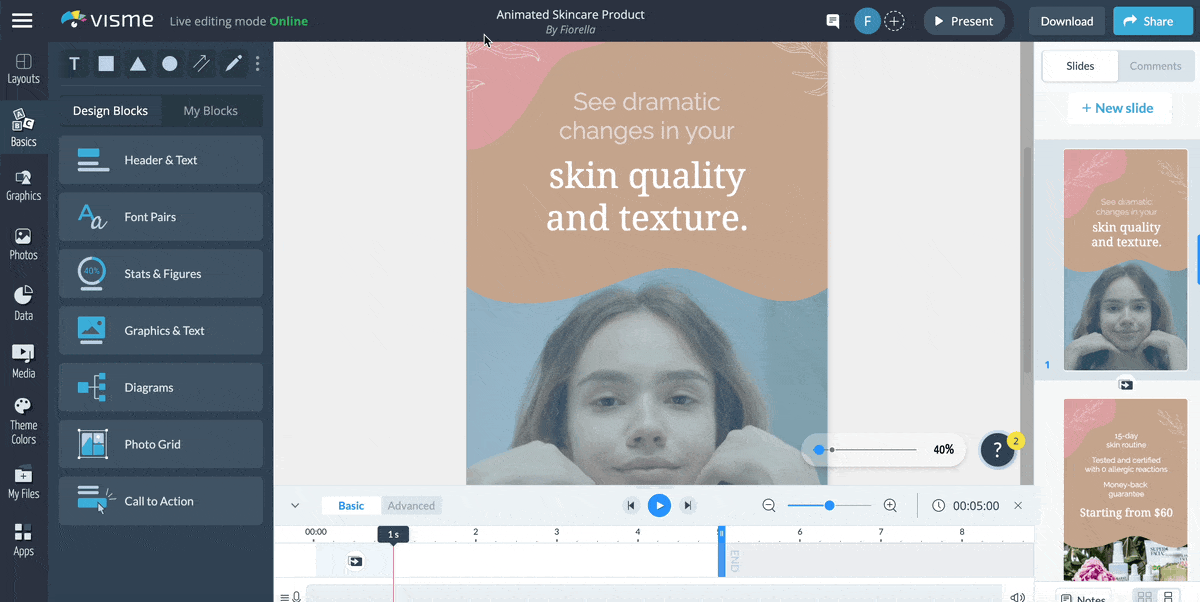Mute timeline audio with speaker icon

click(1017, 597)
